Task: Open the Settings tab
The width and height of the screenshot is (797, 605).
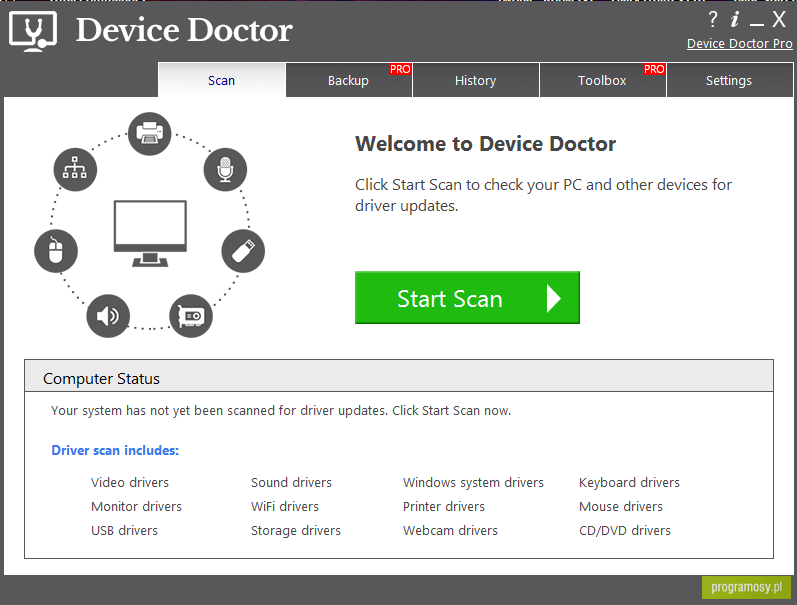Action: pyautogui.click(x=729, y=80)
